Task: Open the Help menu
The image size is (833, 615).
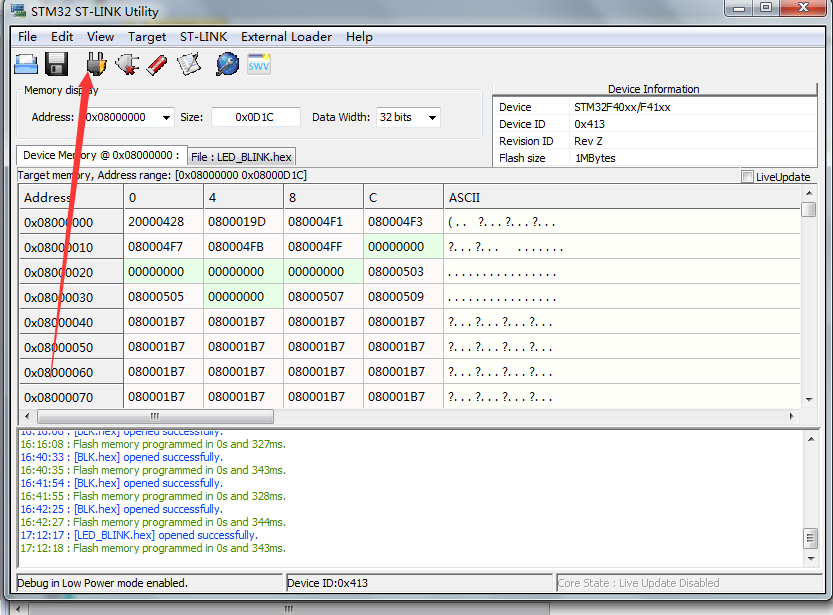Action: 359,37
